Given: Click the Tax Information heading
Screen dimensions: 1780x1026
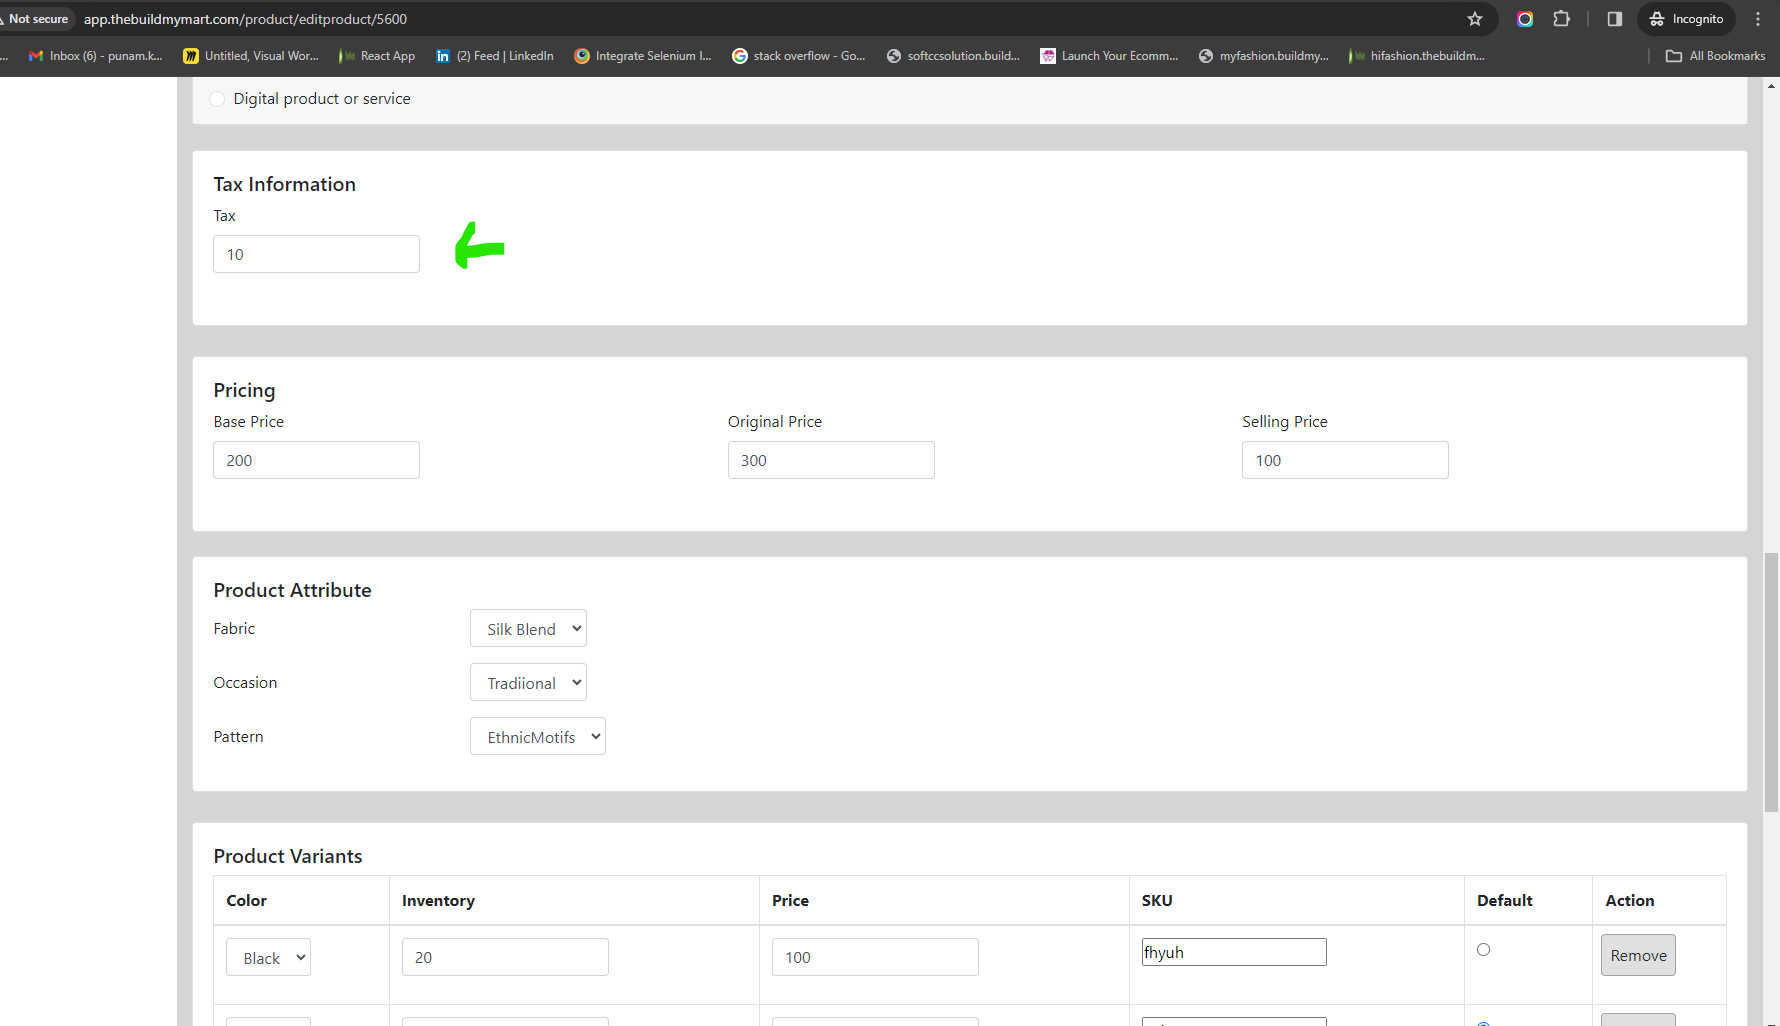Looking at the screenshot, I should point(284,184).
